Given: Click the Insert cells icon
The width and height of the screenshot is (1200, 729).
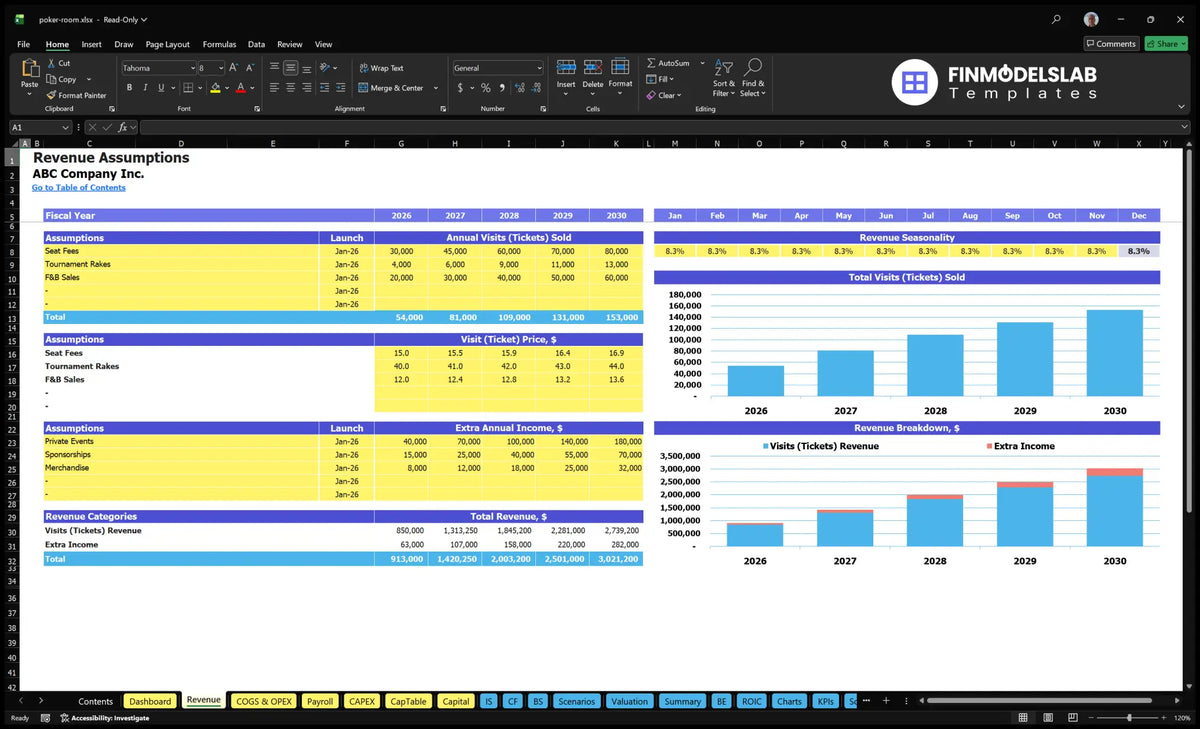Looking at the screenshot, I should pos(566,68).
